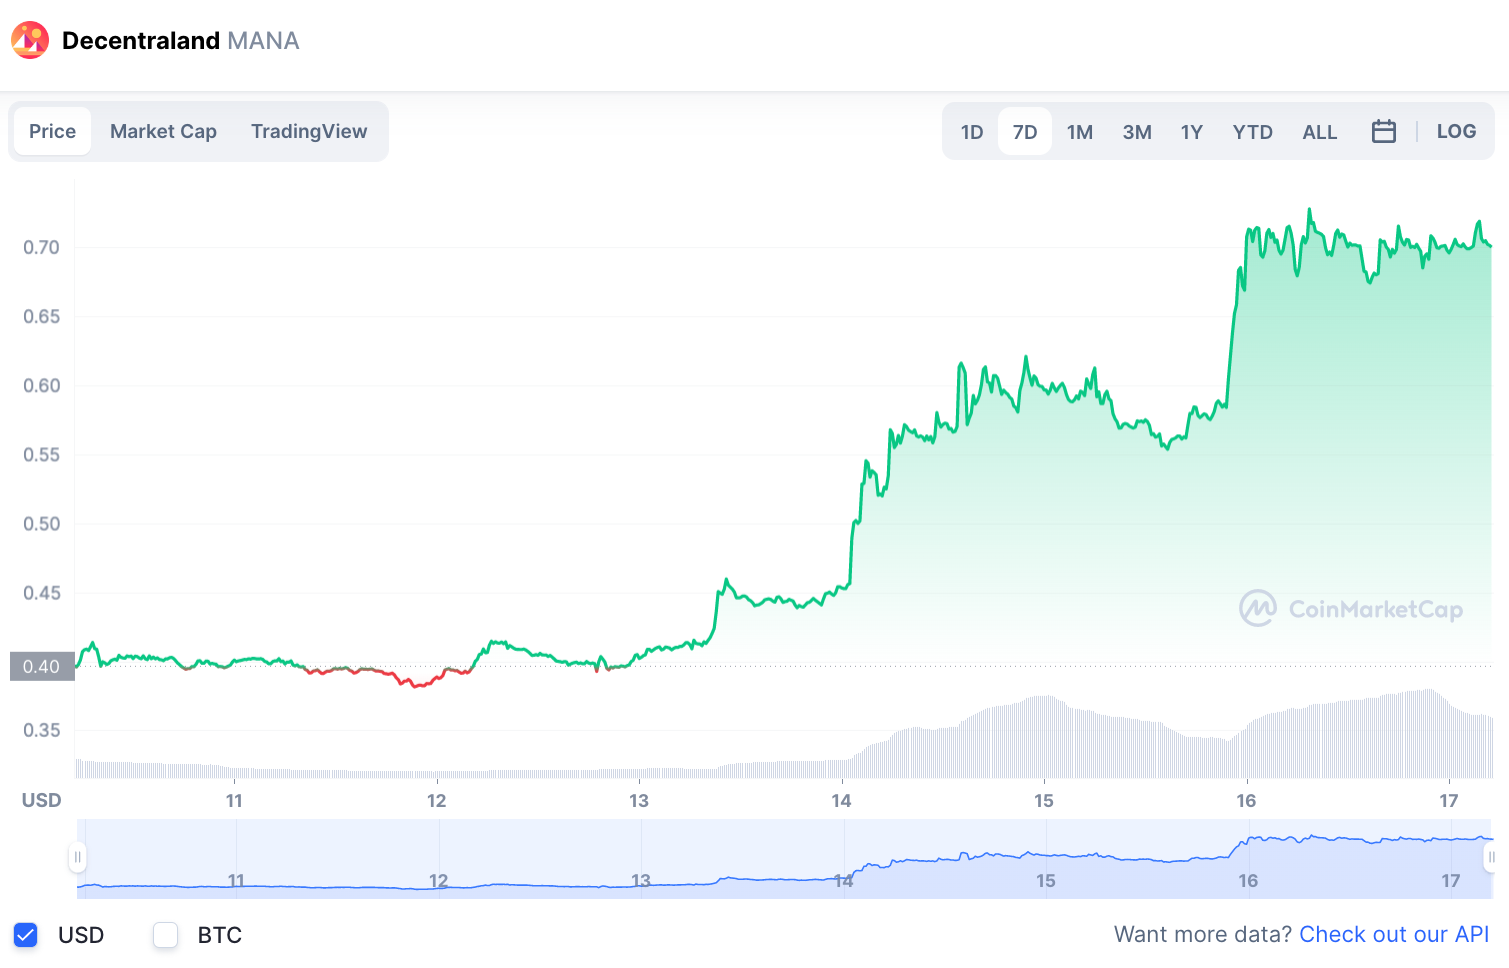1509x968 pixels.
Task: Click the 12 date label on the main chart axis
Action: 436,800
